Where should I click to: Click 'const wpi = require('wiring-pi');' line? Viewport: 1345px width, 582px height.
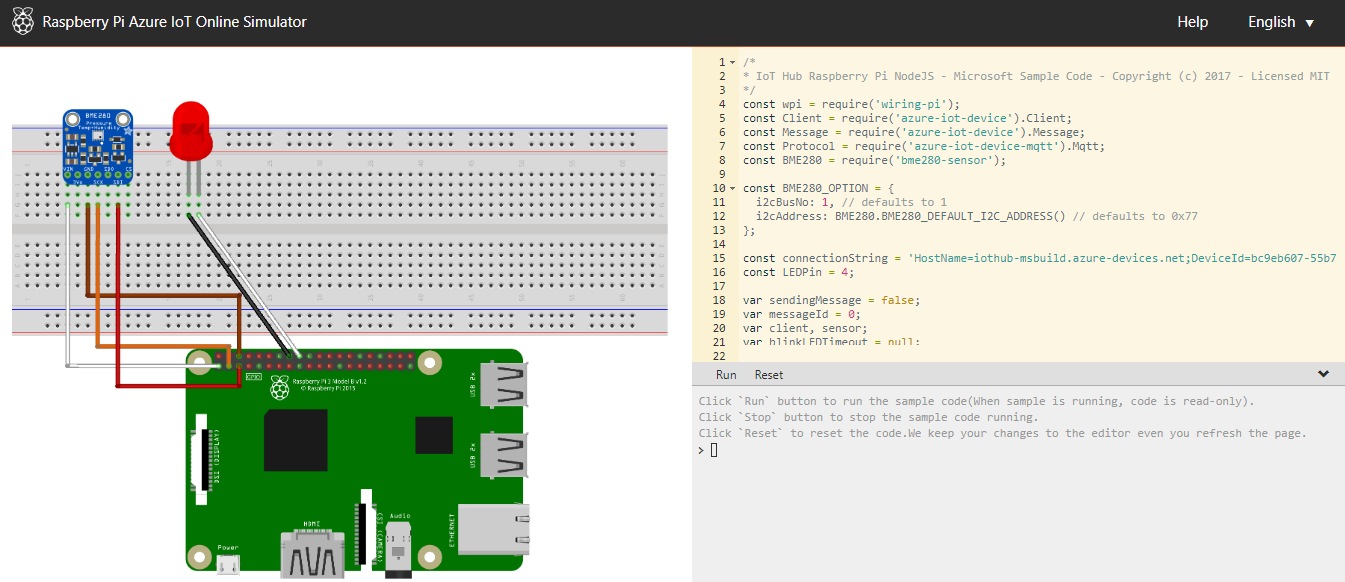[851, 104]
